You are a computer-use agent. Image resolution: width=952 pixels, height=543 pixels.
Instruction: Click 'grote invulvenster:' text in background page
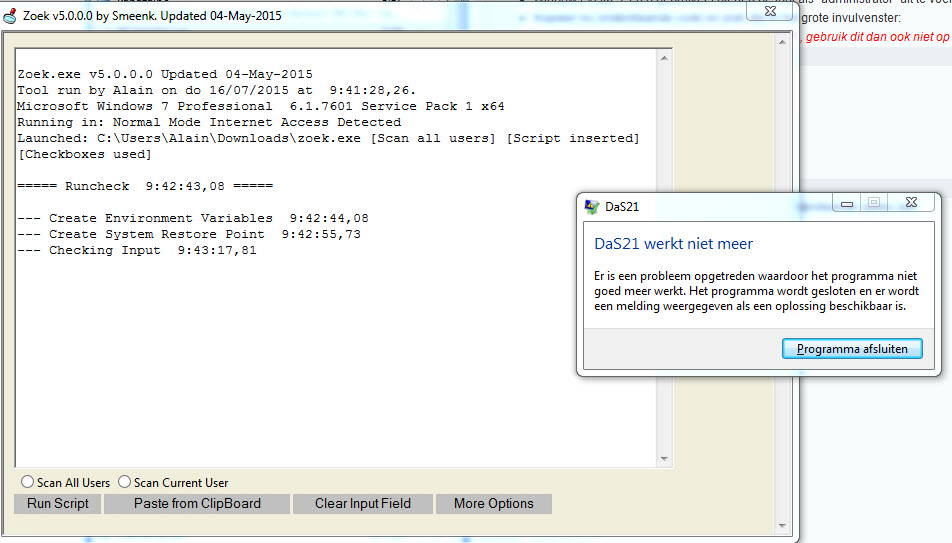click(851, 18)
